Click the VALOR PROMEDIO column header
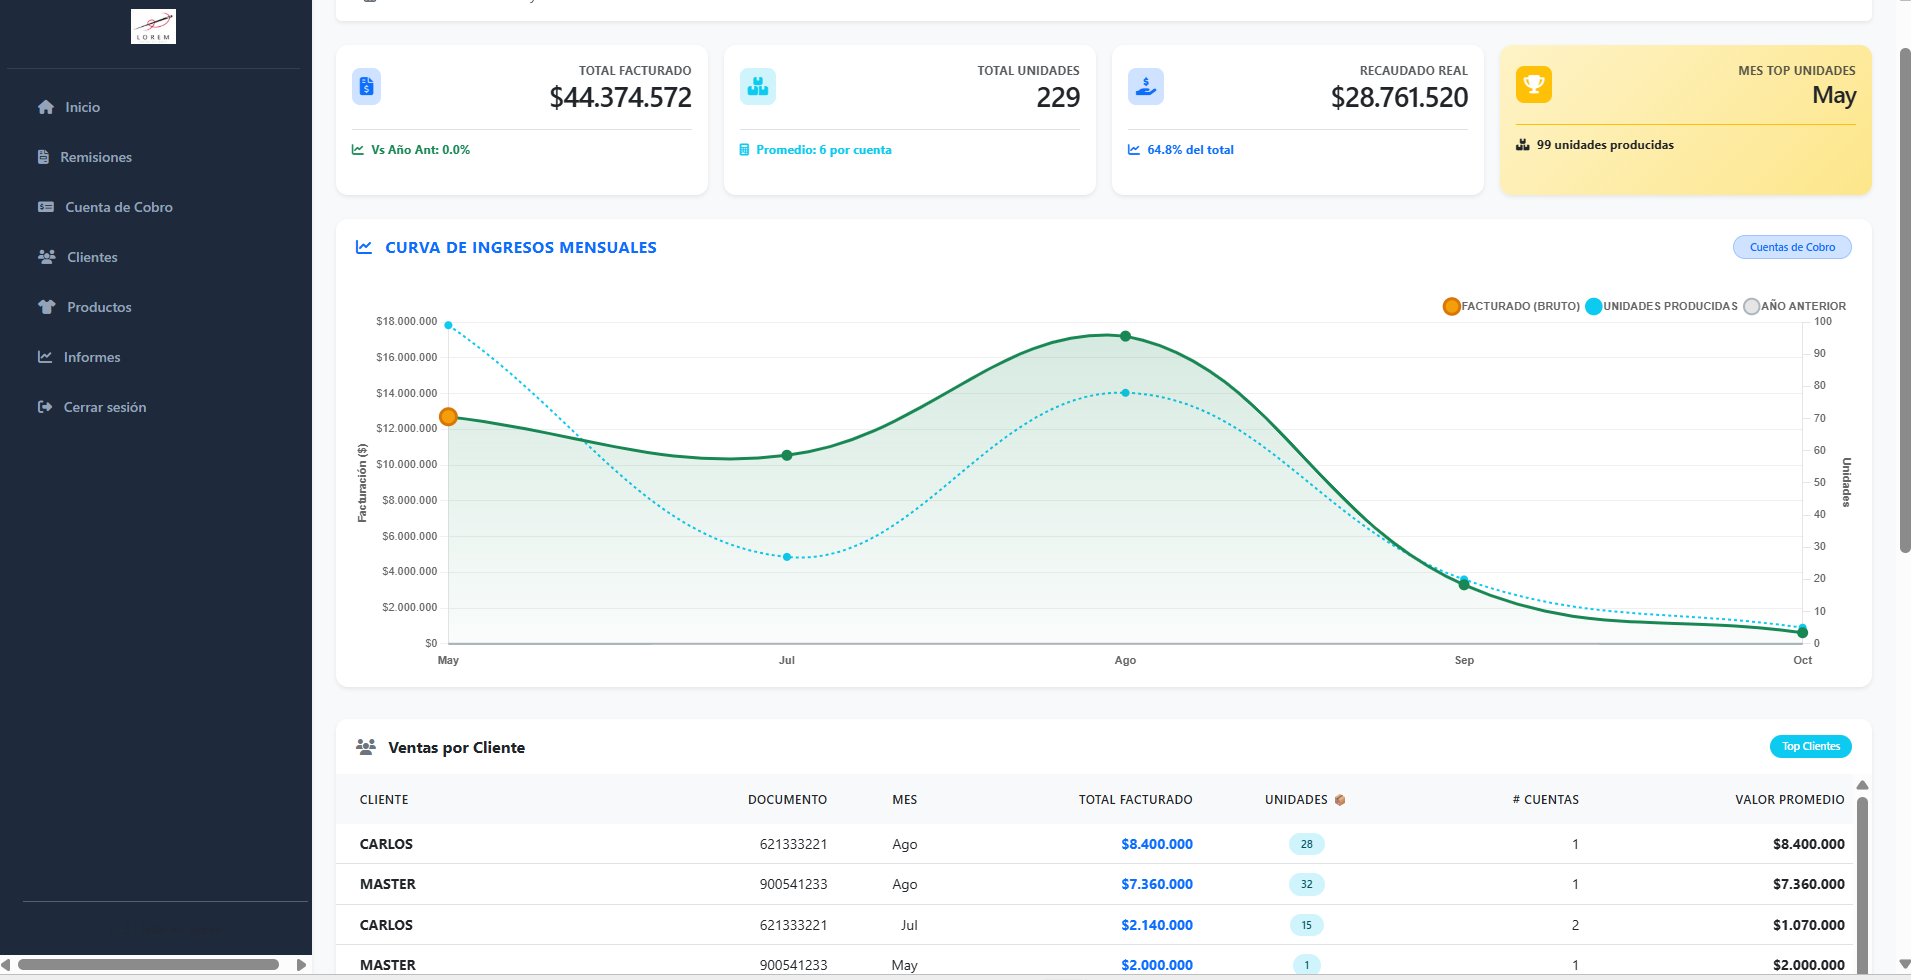This screenshot has width=1911, height=980. coord(1789,800)
